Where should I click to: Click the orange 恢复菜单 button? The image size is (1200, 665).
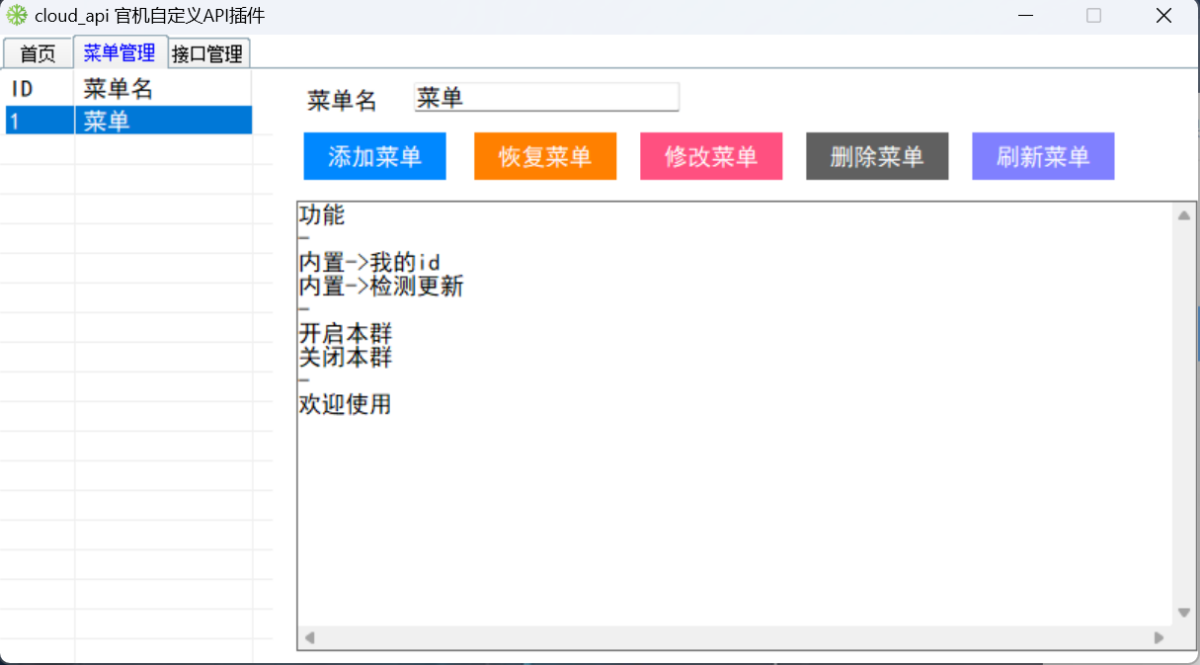coord(545,156)
